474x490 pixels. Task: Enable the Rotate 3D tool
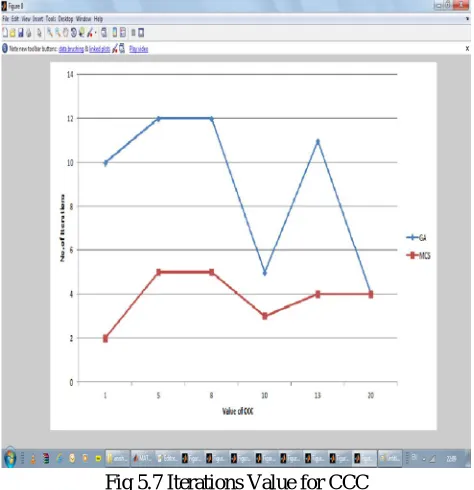(74, 33)
